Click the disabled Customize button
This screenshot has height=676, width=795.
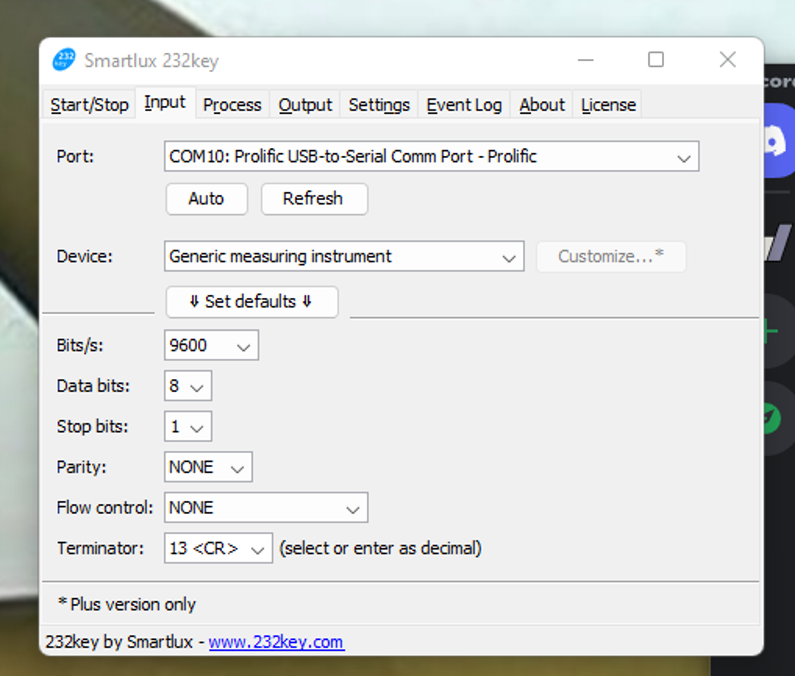(x=611, y=256)
